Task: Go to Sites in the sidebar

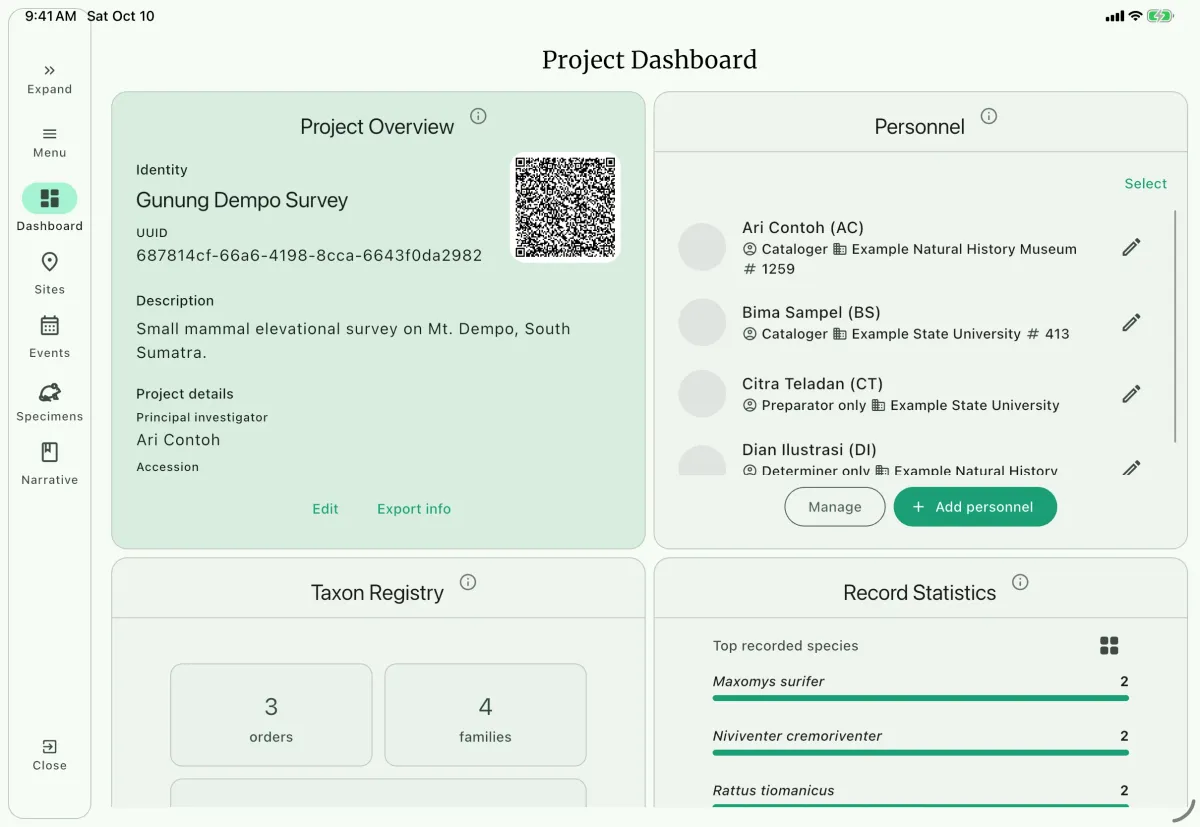Action: pos(49,273)
